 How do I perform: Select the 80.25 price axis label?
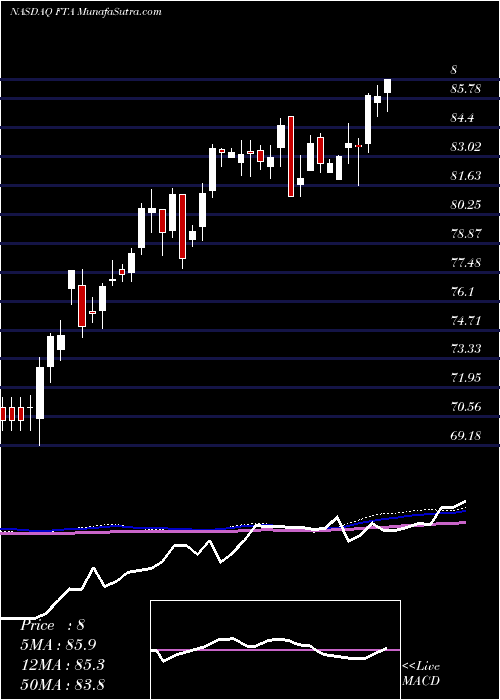[x=466, y=205]
